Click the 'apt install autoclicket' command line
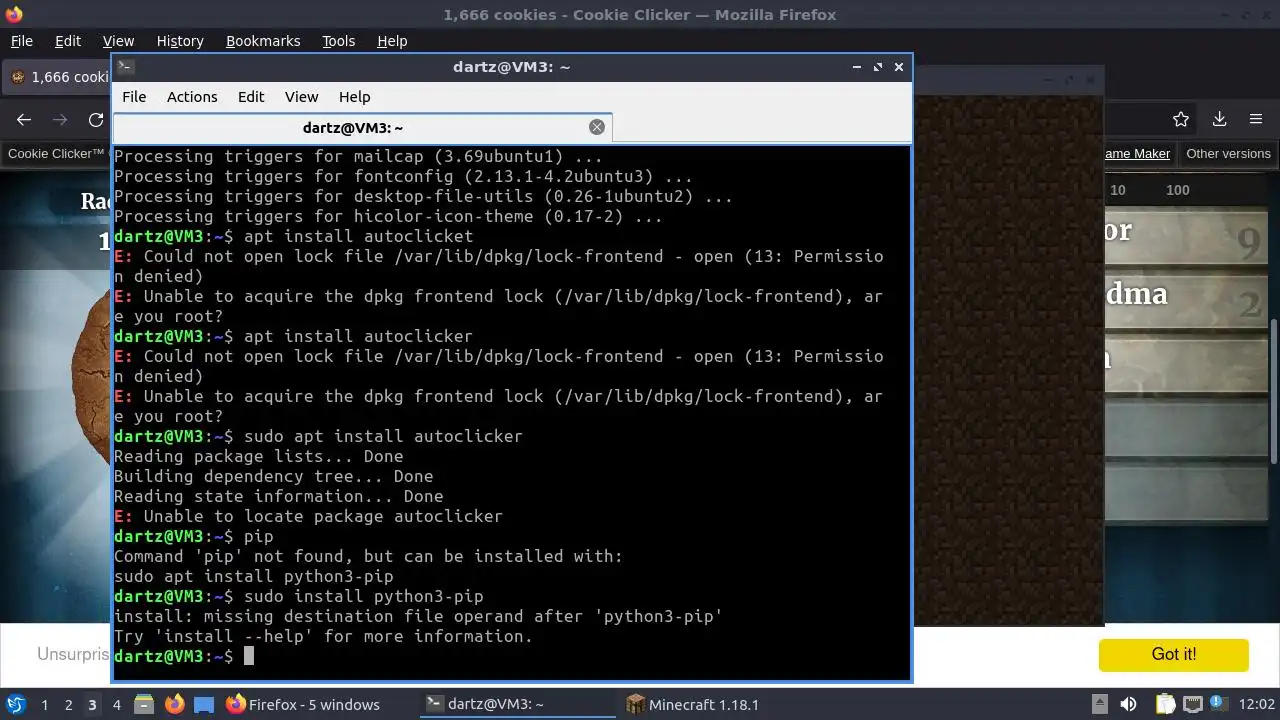 294,236
